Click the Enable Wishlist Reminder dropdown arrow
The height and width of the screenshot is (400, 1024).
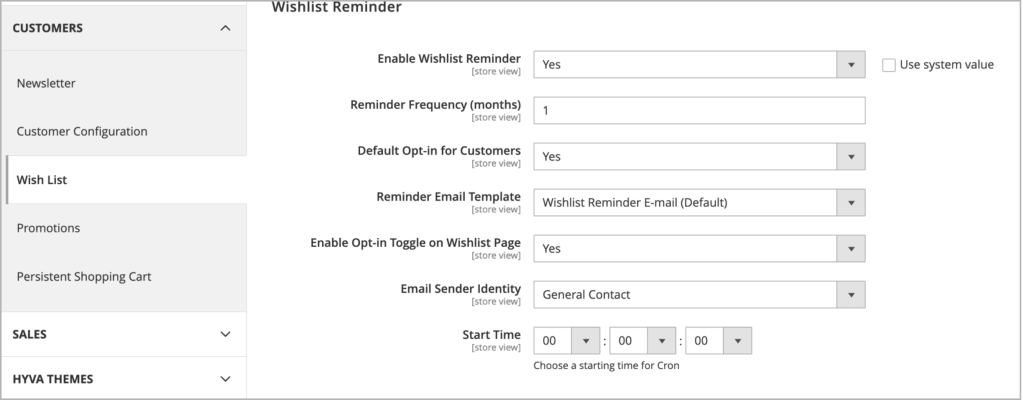pos(851,65)
